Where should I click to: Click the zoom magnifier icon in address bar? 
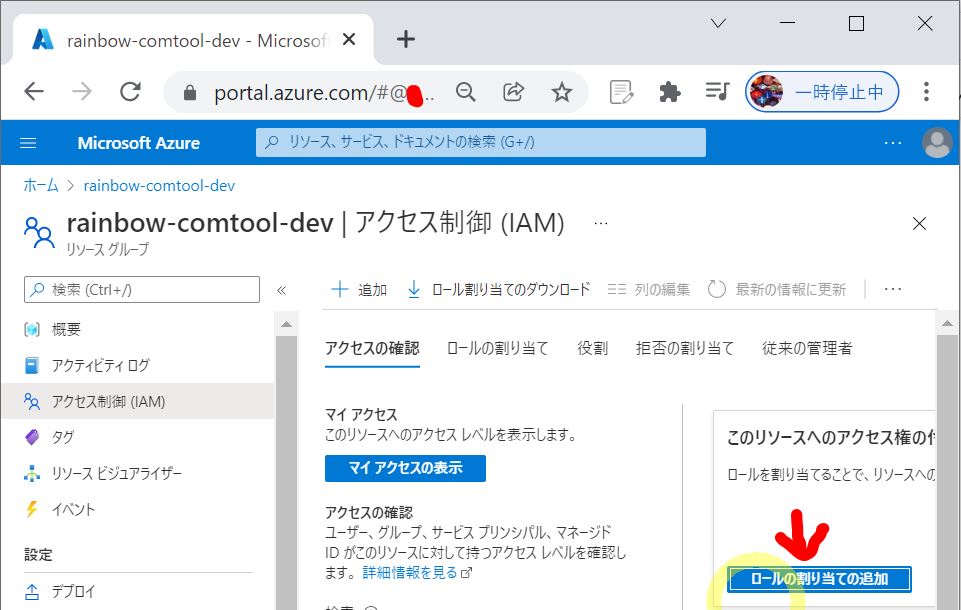point(466,93)
